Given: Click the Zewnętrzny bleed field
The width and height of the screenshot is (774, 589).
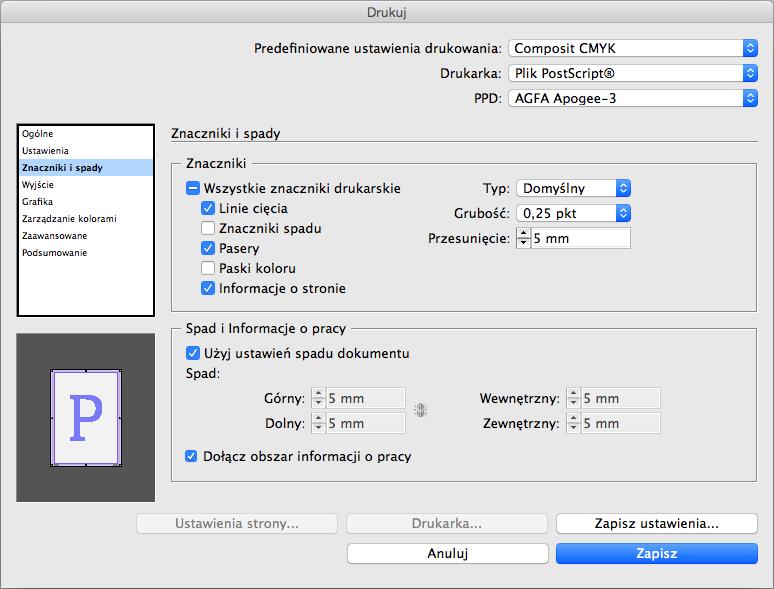Looking at the screenshot, I should point(620,423).
